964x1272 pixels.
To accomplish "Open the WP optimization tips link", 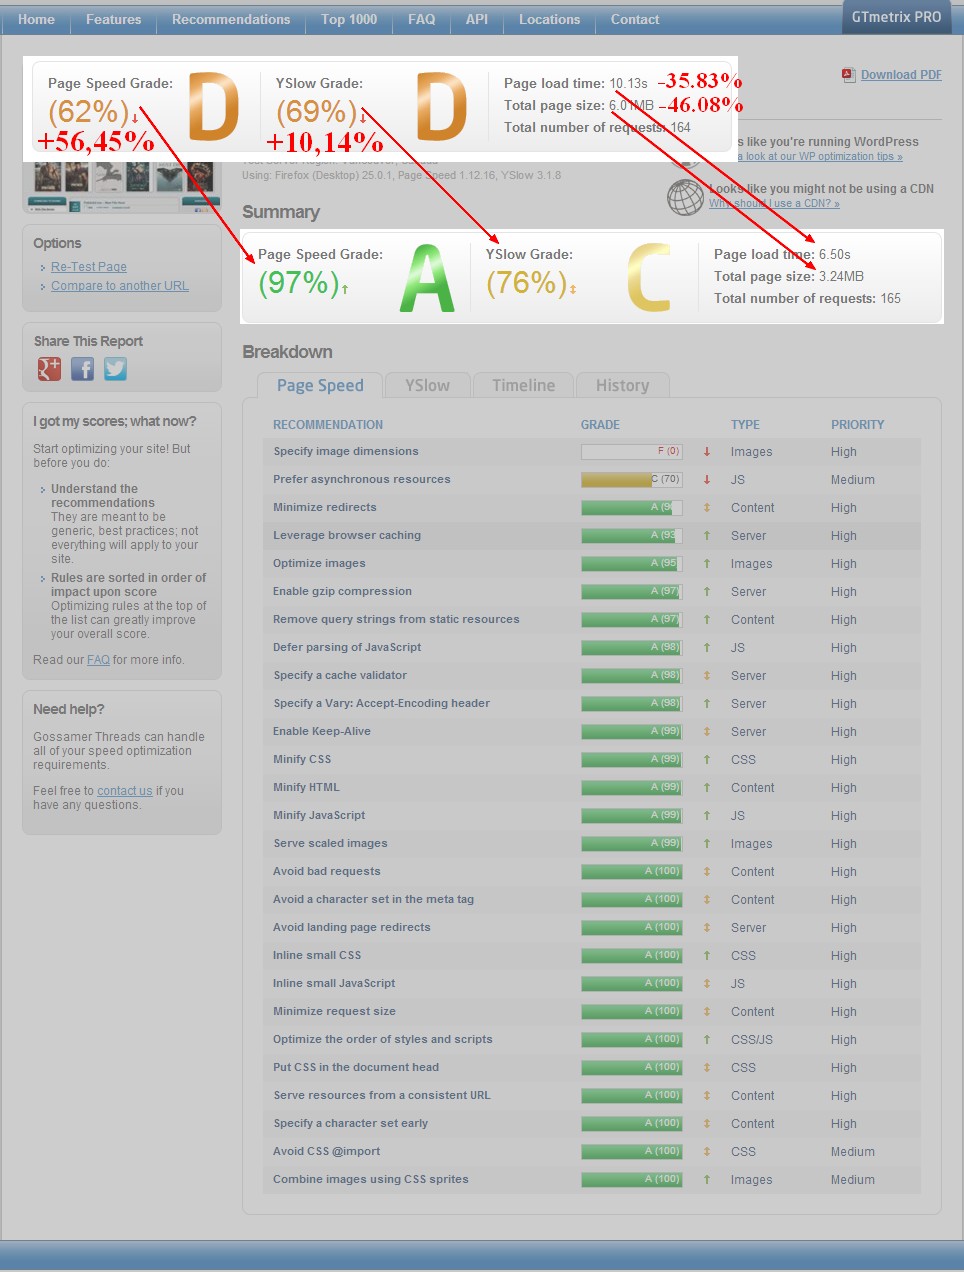I will (x=821, y=157).
